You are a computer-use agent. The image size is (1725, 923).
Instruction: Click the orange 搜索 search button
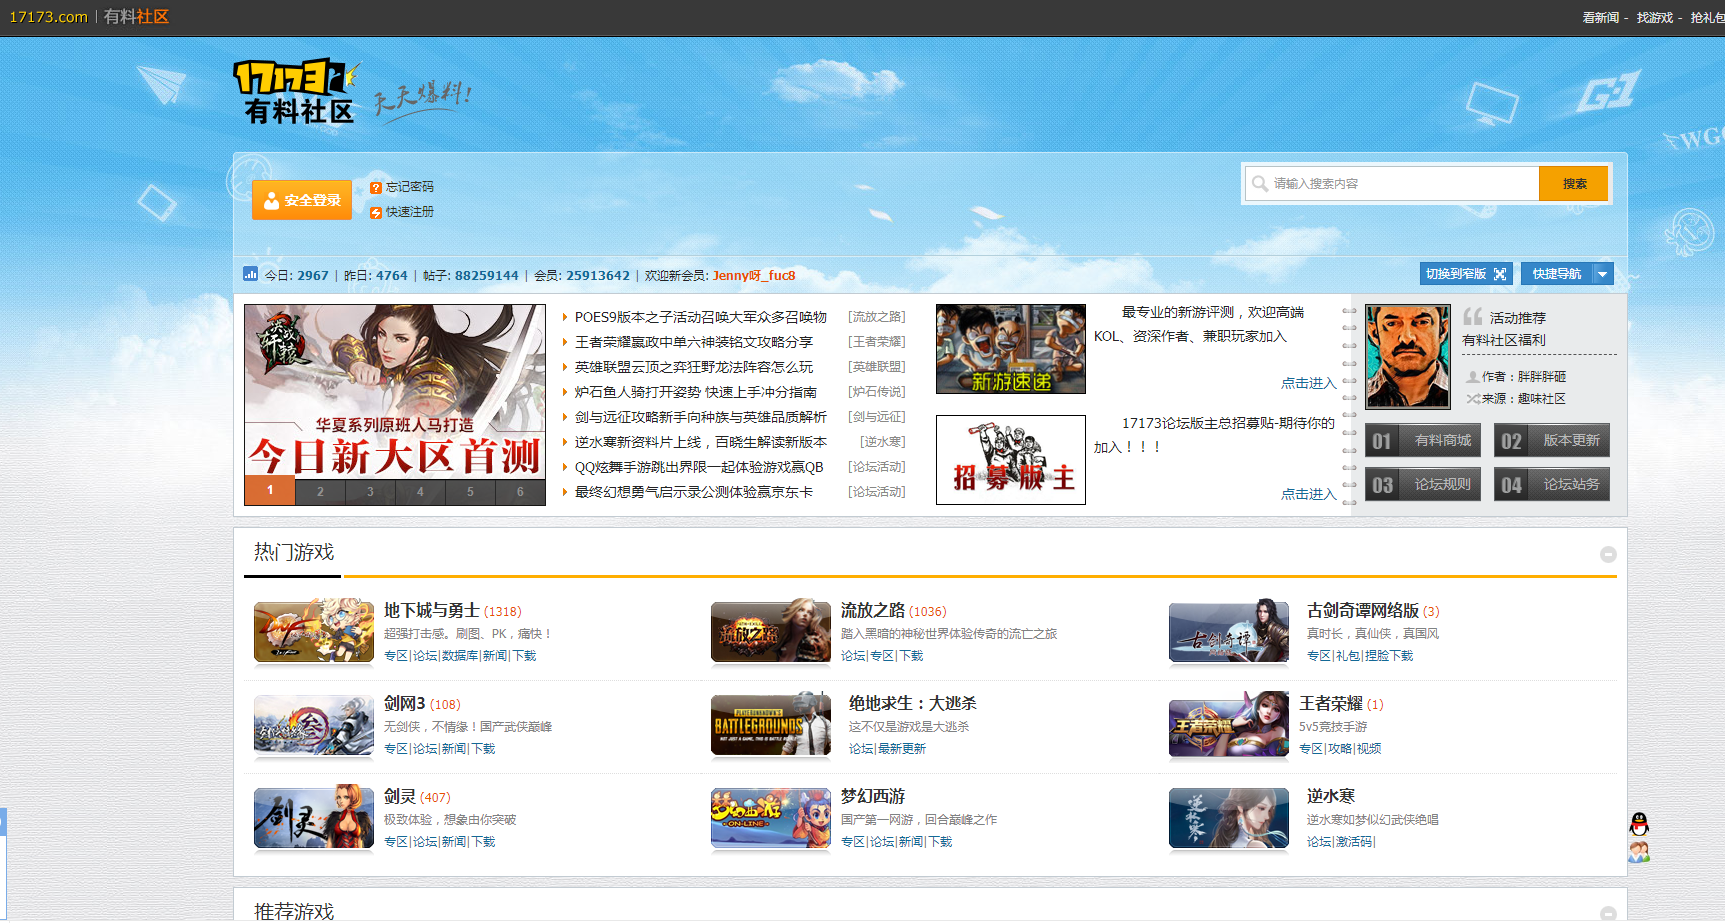pos(1573,184)
